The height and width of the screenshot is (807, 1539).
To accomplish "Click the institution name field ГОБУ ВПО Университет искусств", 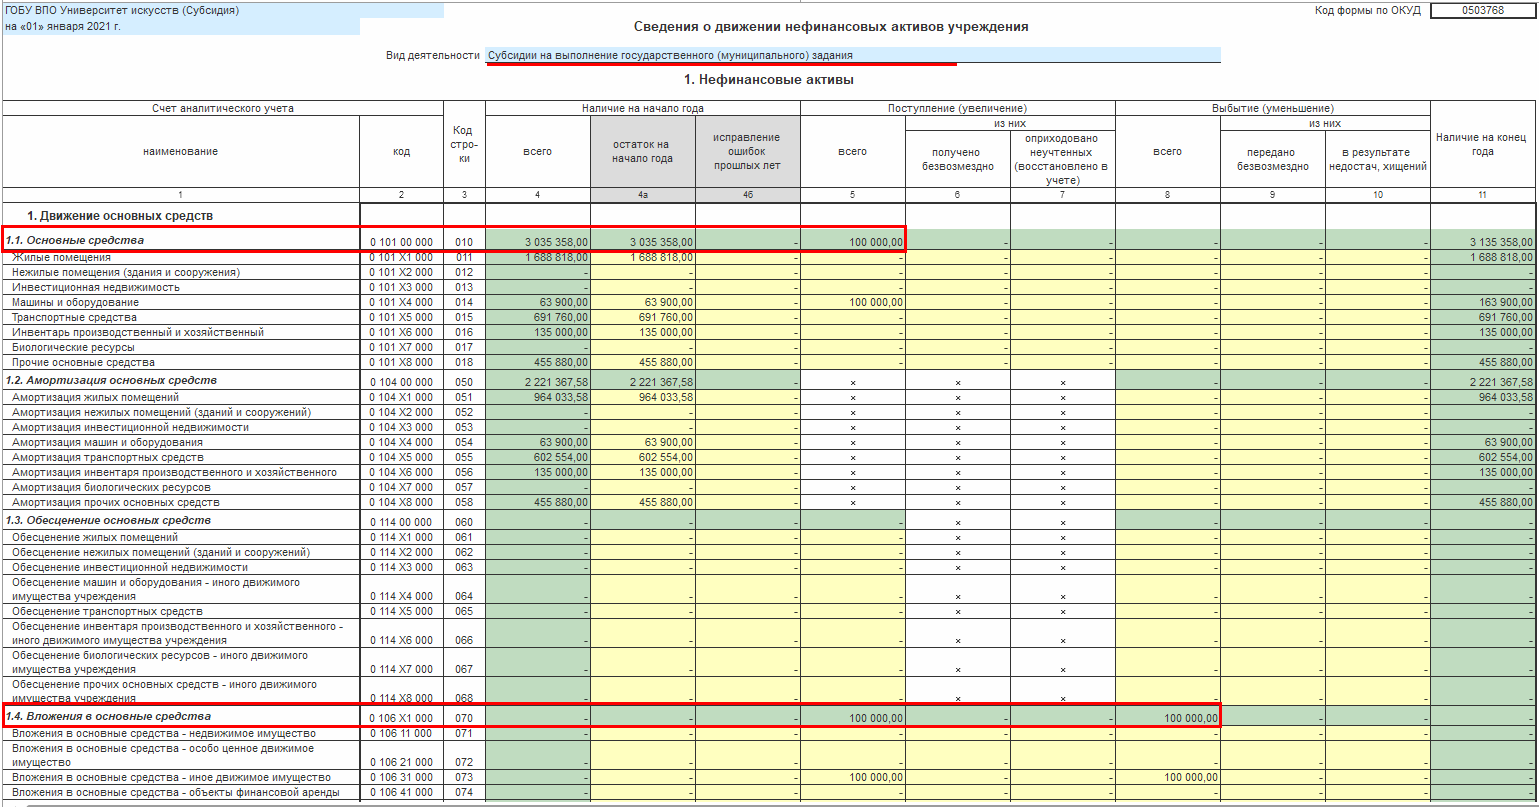I will point(223,11).
